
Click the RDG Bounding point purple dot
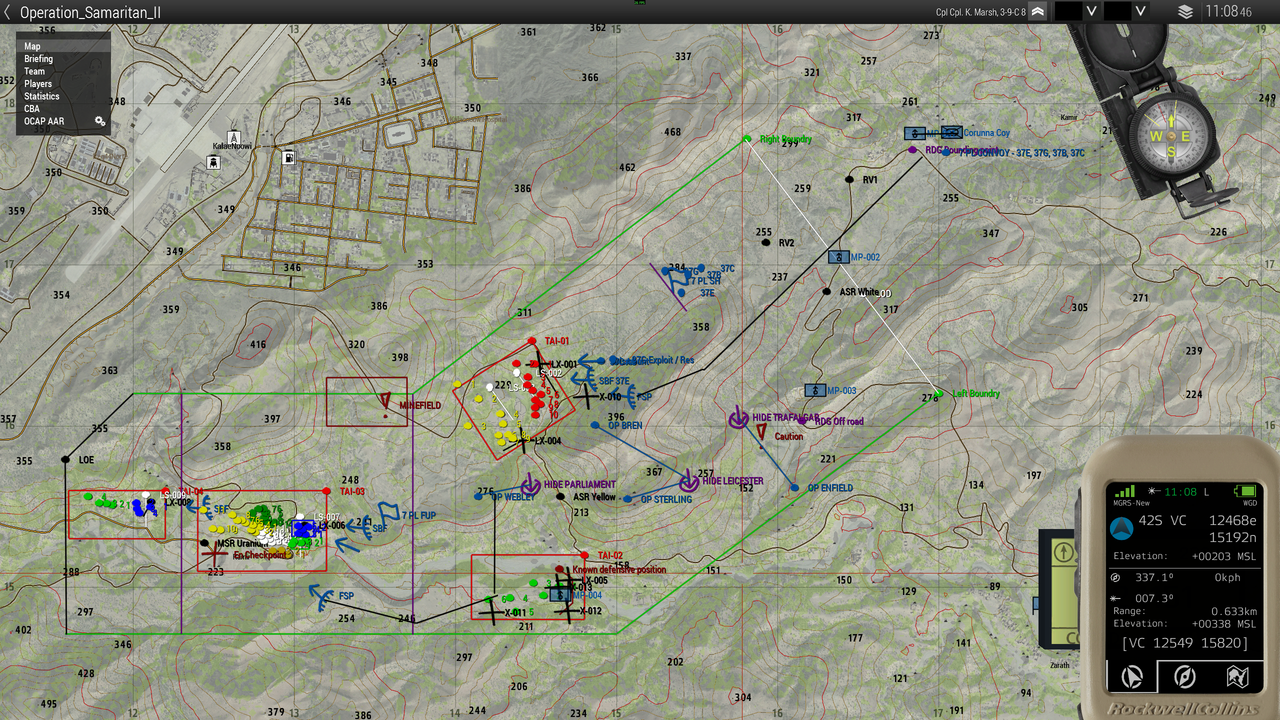913,150
